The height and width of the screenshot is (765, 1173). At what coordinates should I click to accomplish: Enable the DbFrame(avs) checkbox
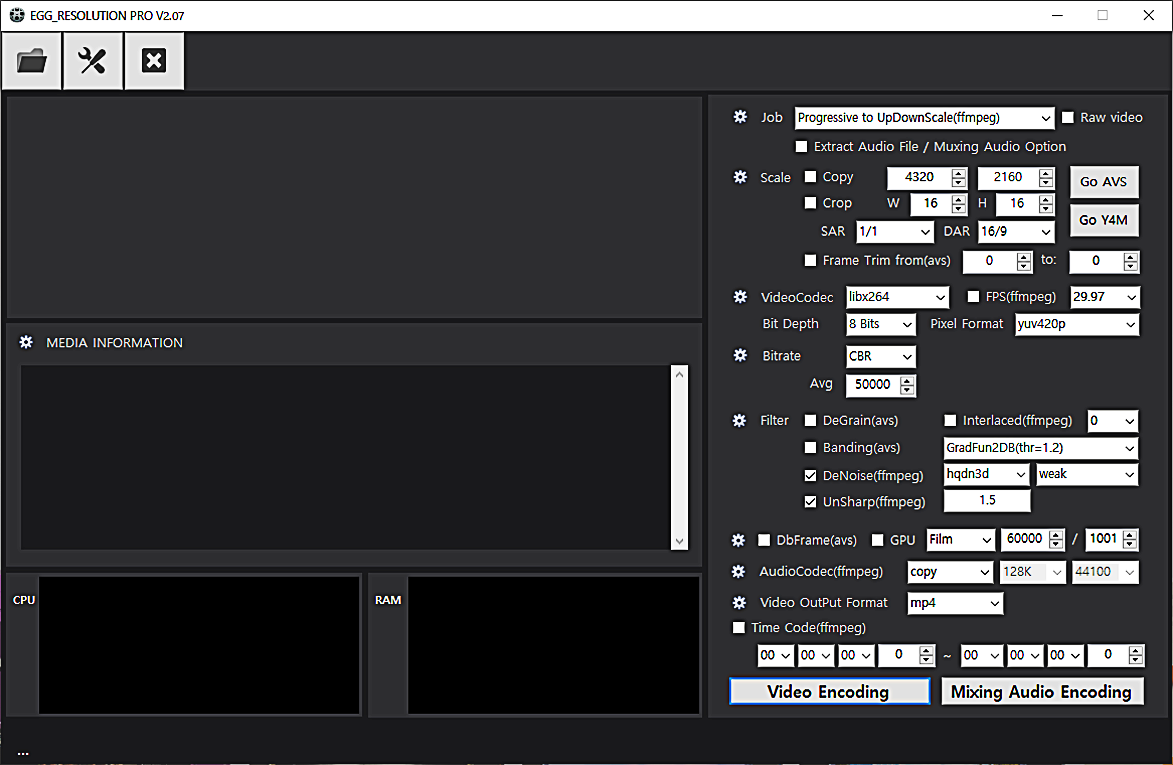point(764,540)
